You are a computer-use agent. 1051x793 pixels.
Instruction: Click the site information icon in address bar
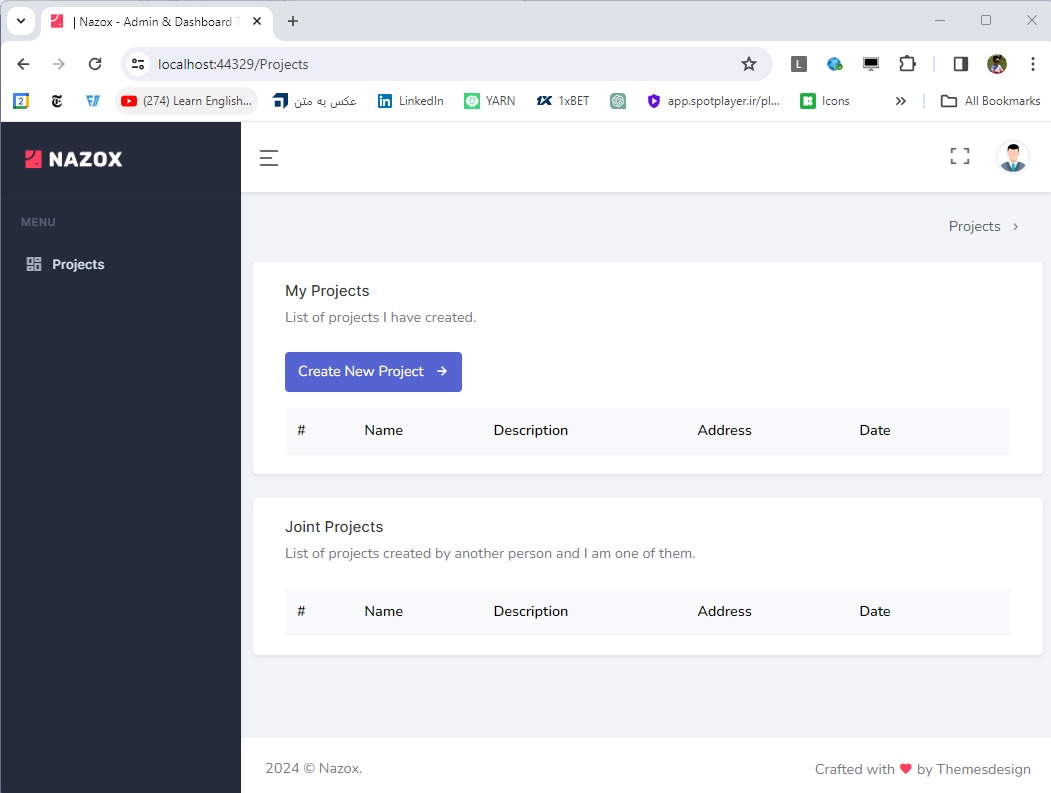click(138, 64)
